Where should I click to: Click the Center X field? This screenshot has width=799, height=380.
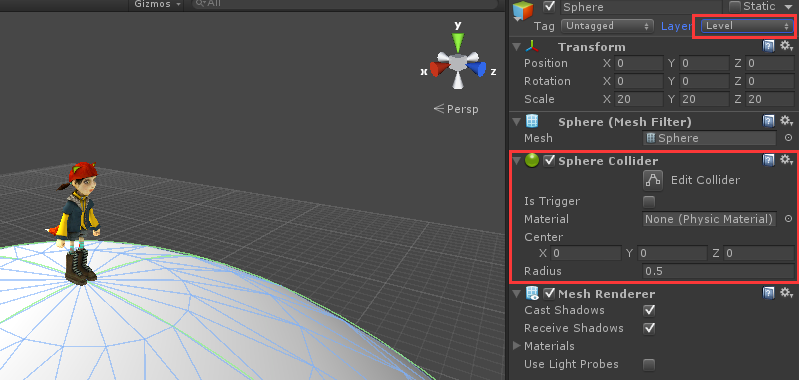click(x=586, y=253)
